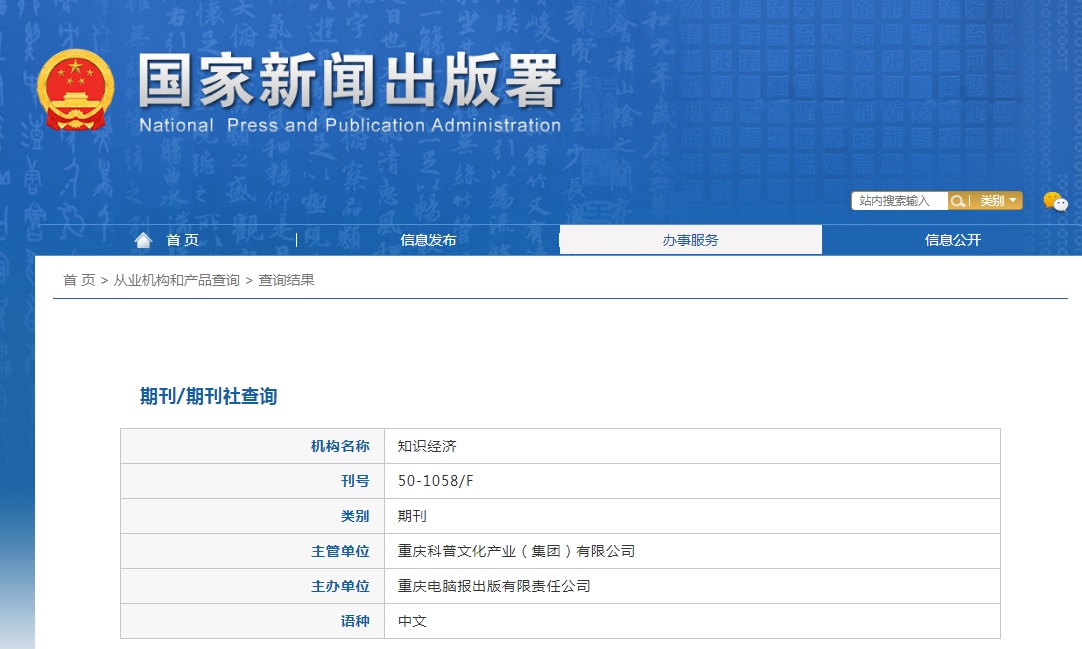Select the 知识经济 institution name cell
This screenshot has height=649, width=1082.
pos(425,445)
